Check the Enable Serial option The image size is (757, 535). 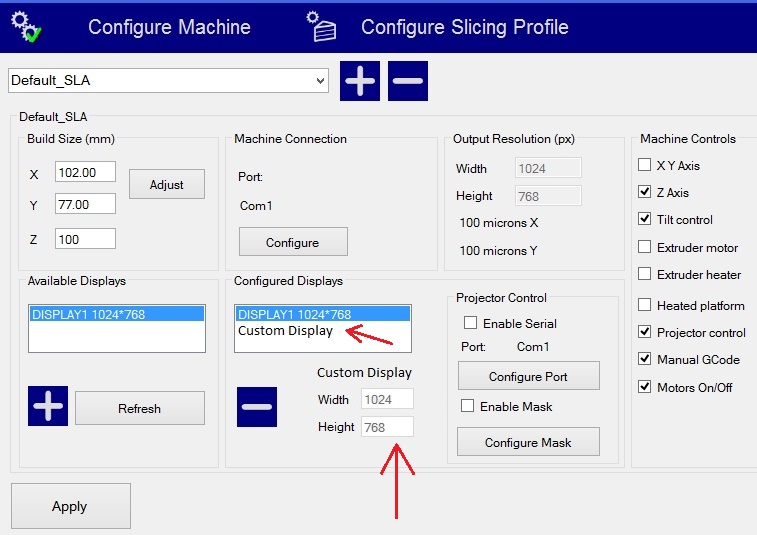[x=470, y=323]
